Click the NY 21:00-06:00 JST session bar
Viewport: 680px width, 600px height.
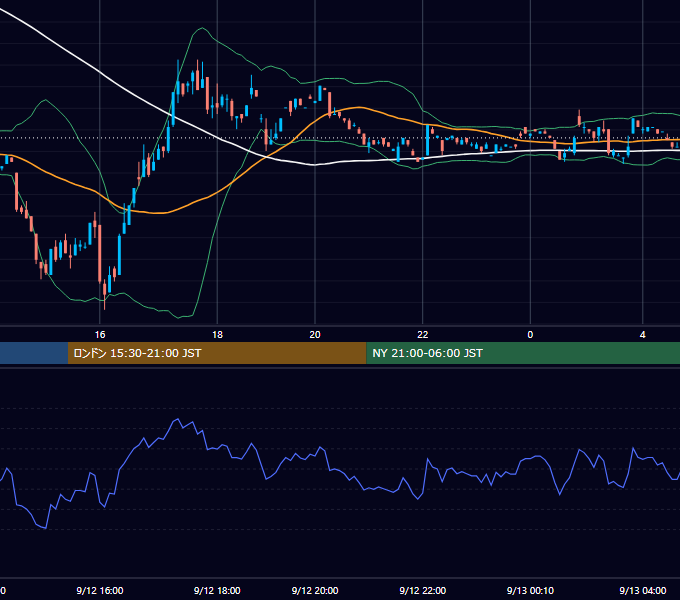pos(523,353)
